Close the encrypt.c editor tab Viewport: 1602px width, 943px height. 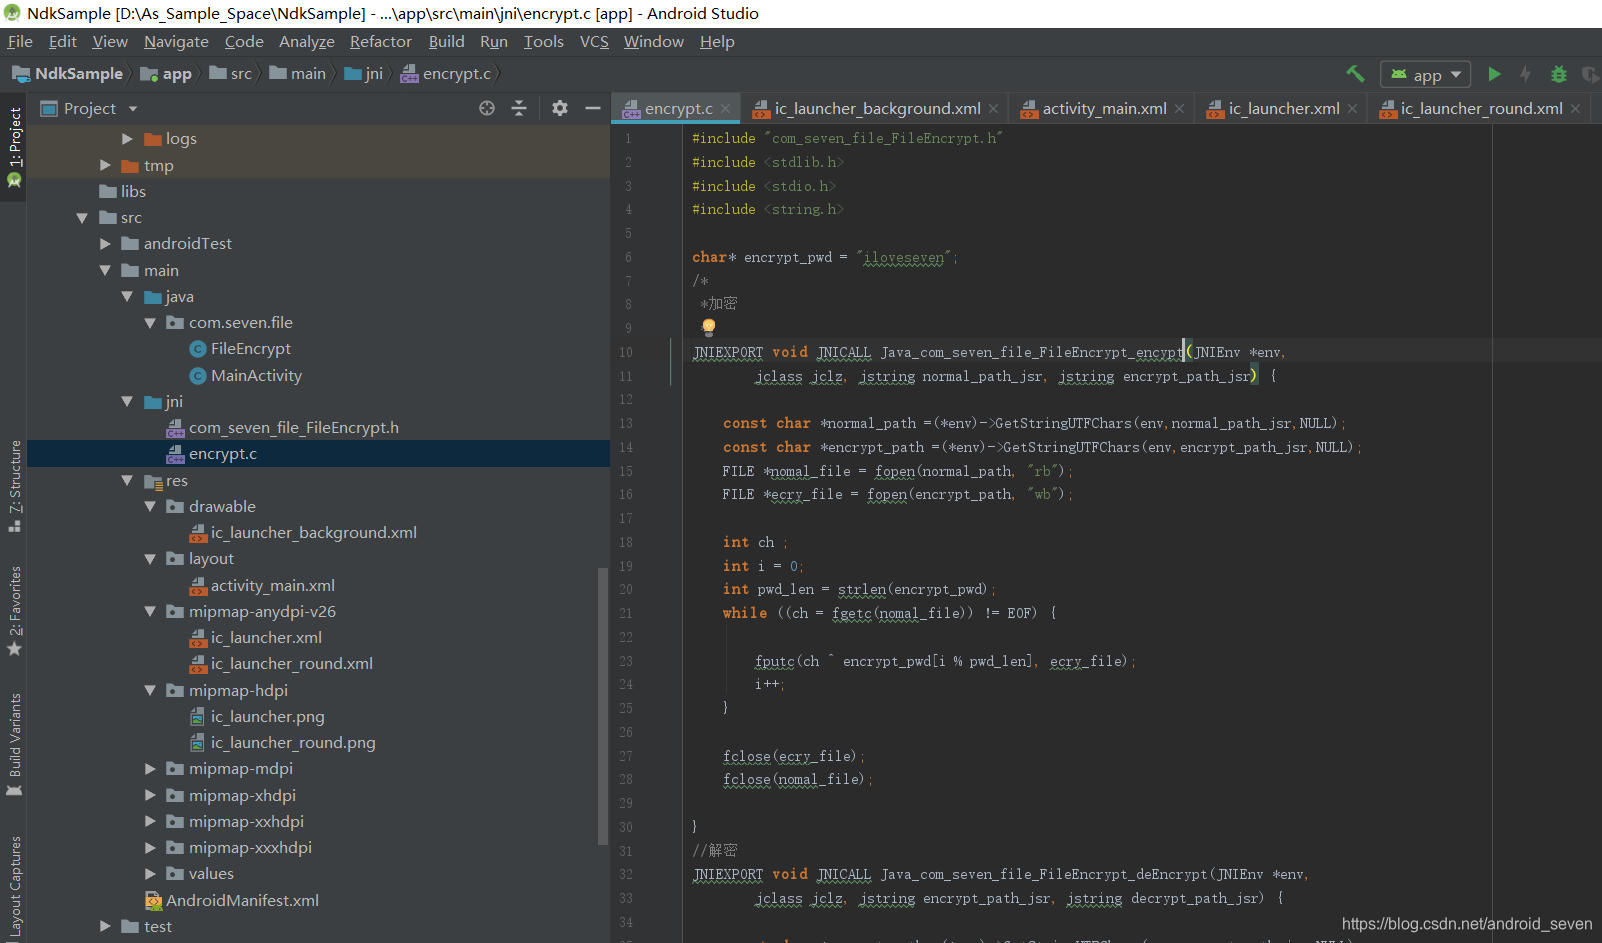(x=726, y=109)
